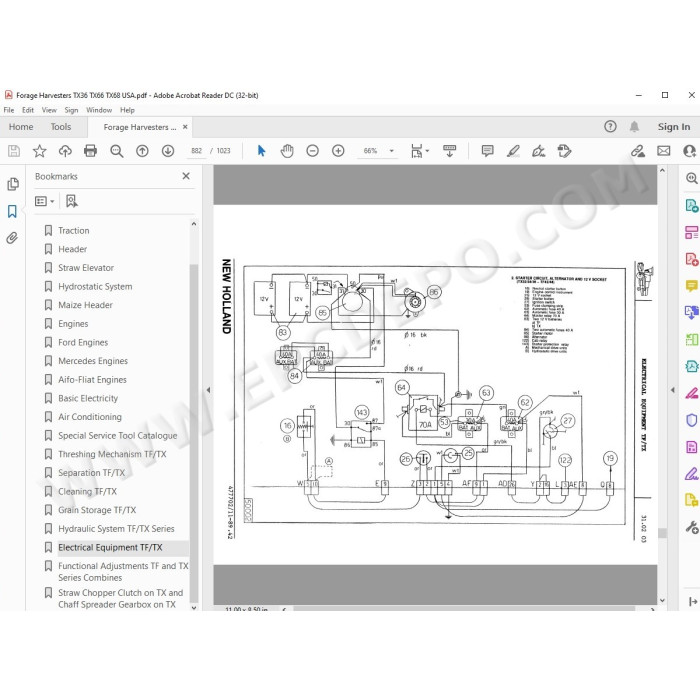The image size is (700, 700).
Task: Expand right tools pane with bottom arrow
Action: pyautogui.click(x=692, y=601)
